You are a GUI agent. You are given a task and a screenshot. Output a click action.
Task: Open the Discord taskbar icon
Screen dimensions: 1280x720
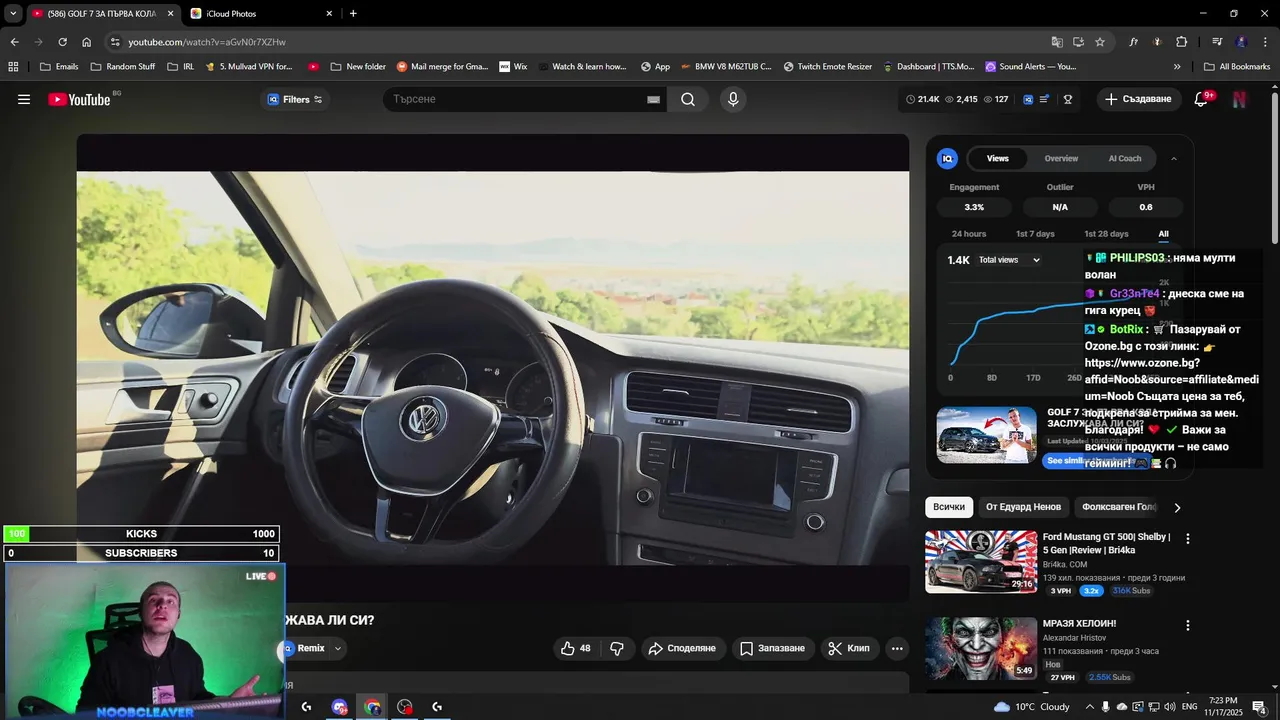pos(339,707)
